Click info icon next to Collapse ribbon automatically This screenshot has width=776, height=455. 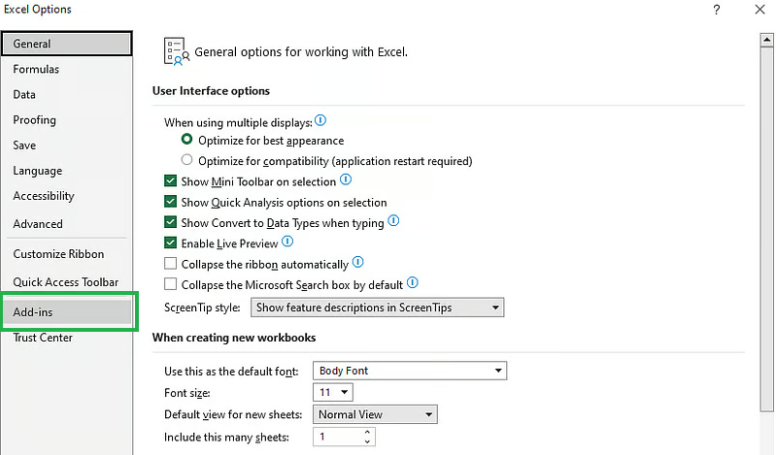tap(356, 264)
